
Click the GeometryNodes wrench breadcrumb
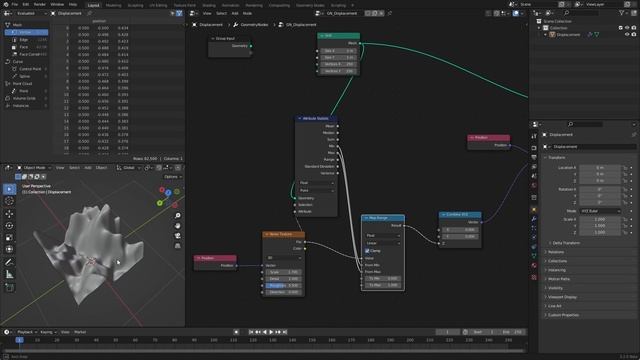250,24
